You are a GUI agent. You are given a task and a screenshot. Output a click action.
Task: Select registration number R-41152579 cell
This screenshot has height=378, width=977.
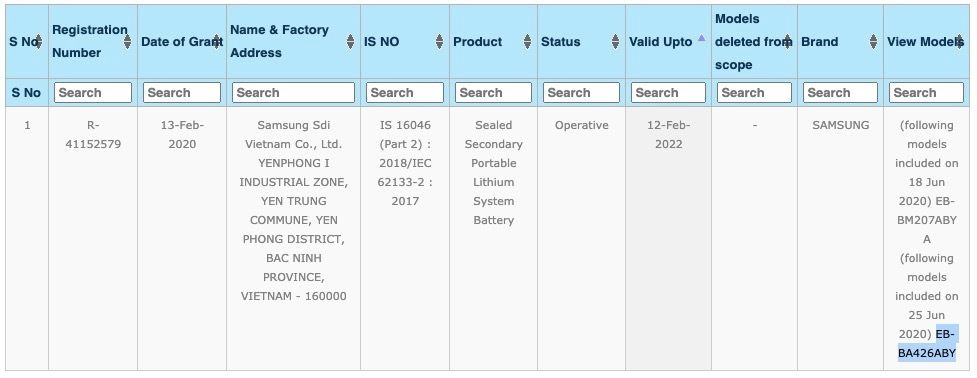[x=93, y=135]
